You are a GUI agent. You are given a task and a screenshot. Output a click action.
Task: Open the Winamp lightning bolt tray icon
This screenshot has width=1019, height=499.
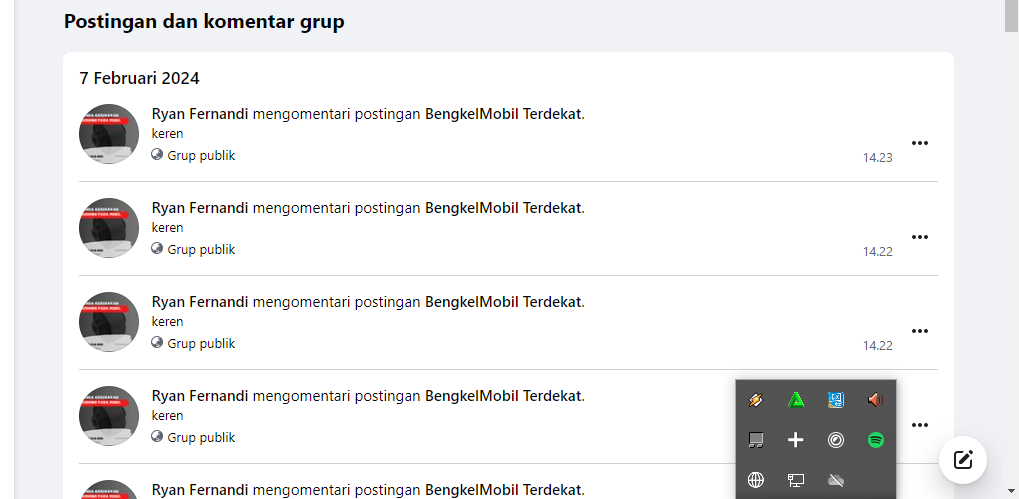click(x=755, y=400)
